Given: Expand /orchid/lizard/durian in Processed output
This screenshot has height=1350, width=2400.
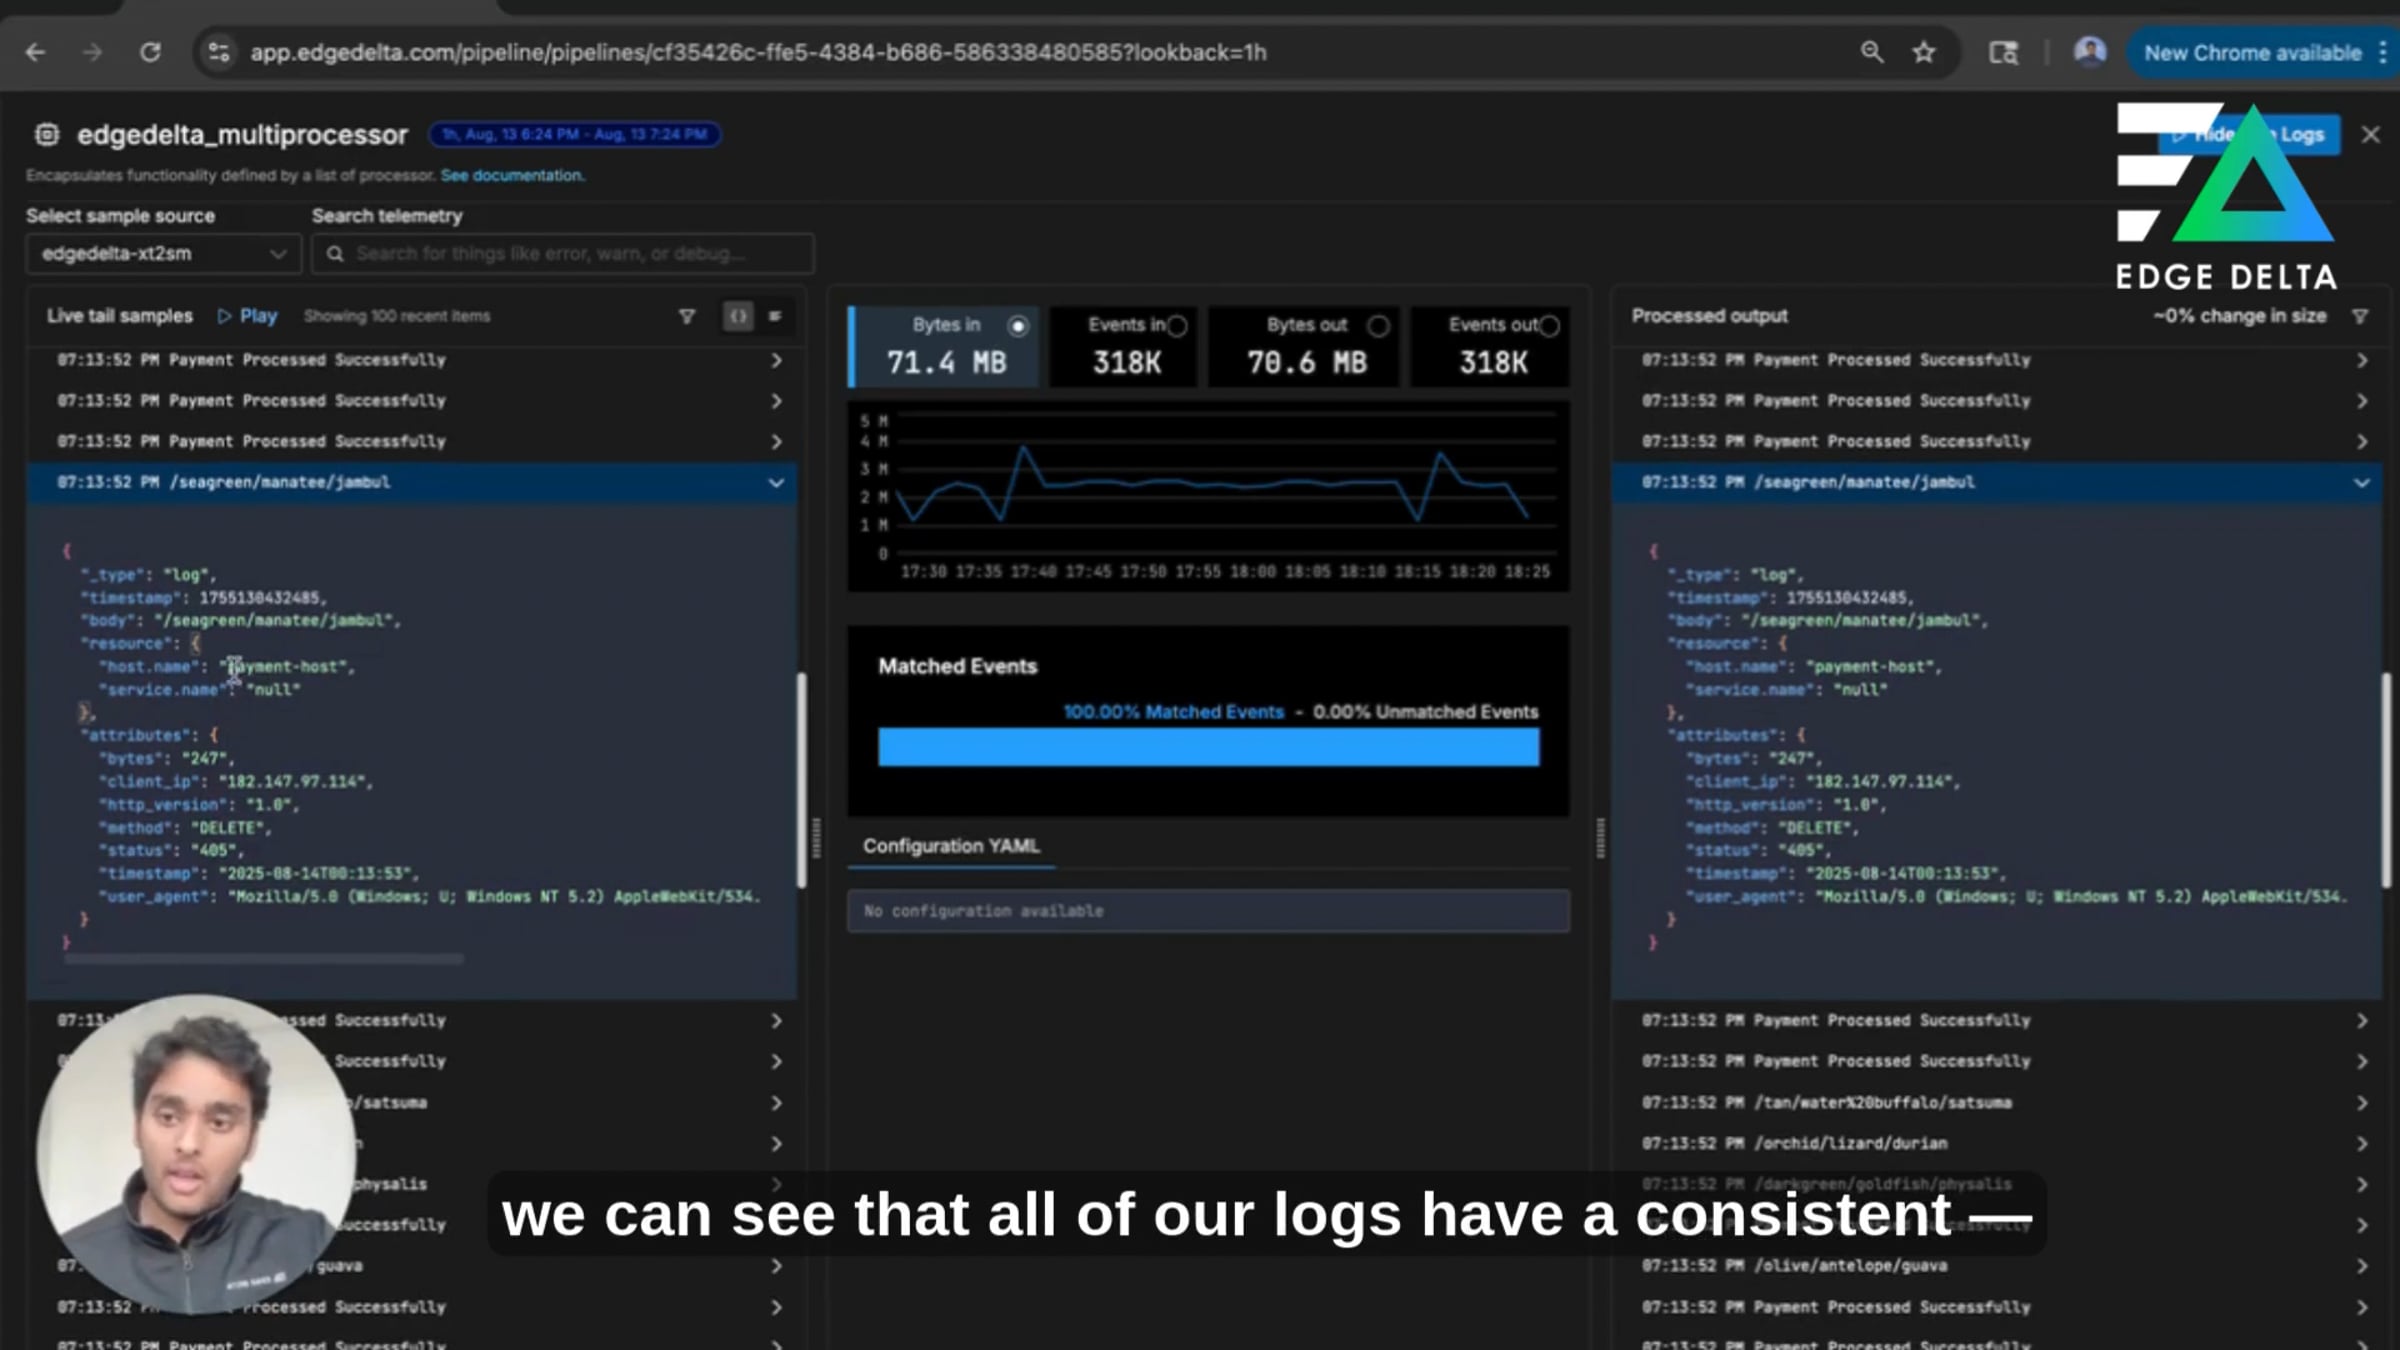Looking at the screenshot, I should (x=2361, y=1144).
